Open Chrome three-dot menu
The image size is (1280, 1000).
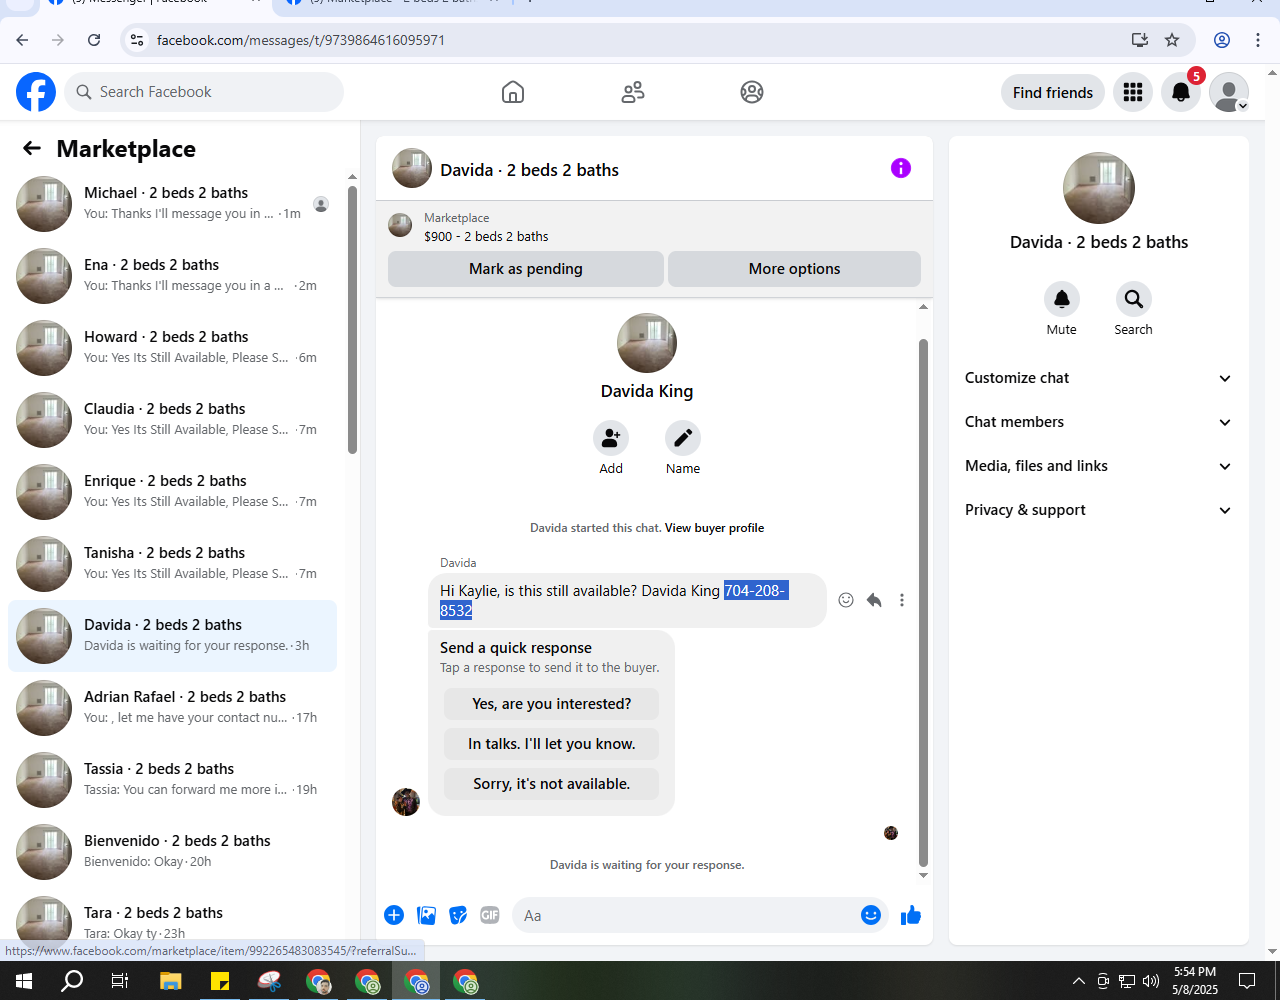1258,40
